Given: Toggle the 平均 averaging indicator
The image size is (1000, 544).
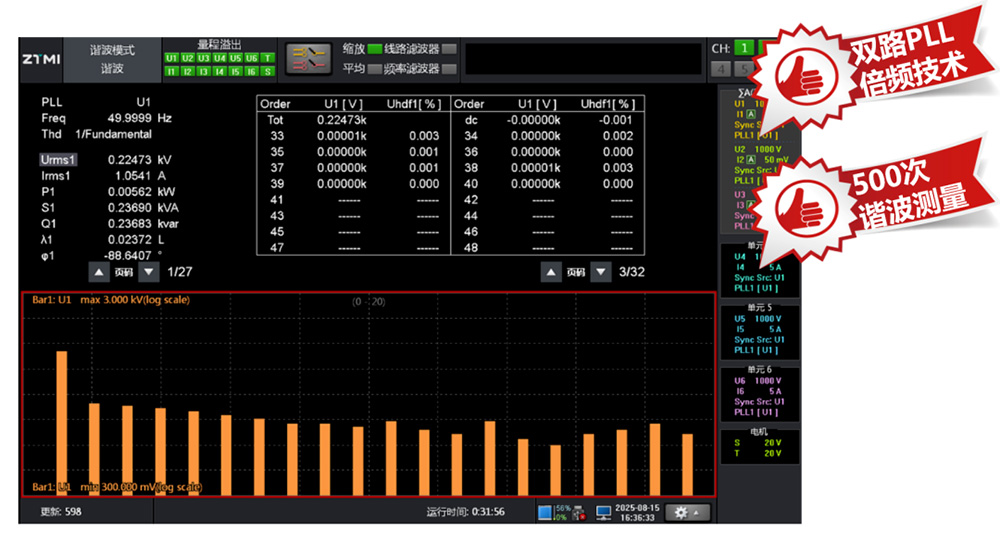Looking at the screenshot, I should click(375, 69).
